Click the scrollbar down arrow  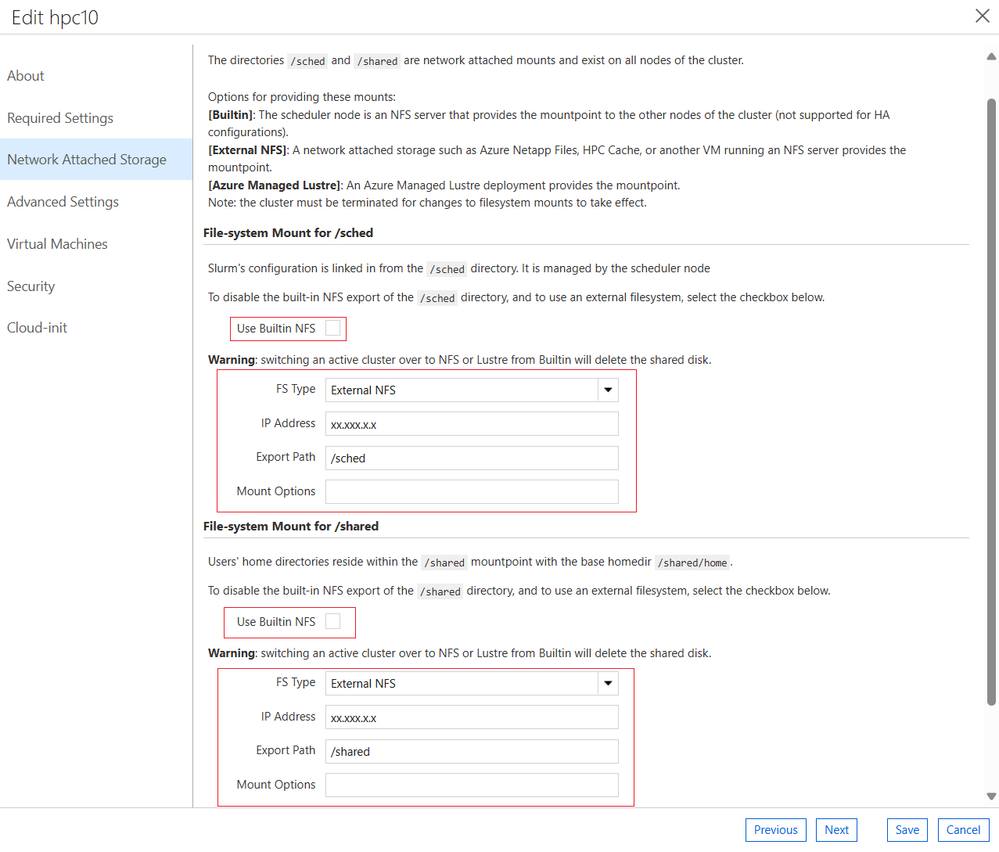pos(991,796)
